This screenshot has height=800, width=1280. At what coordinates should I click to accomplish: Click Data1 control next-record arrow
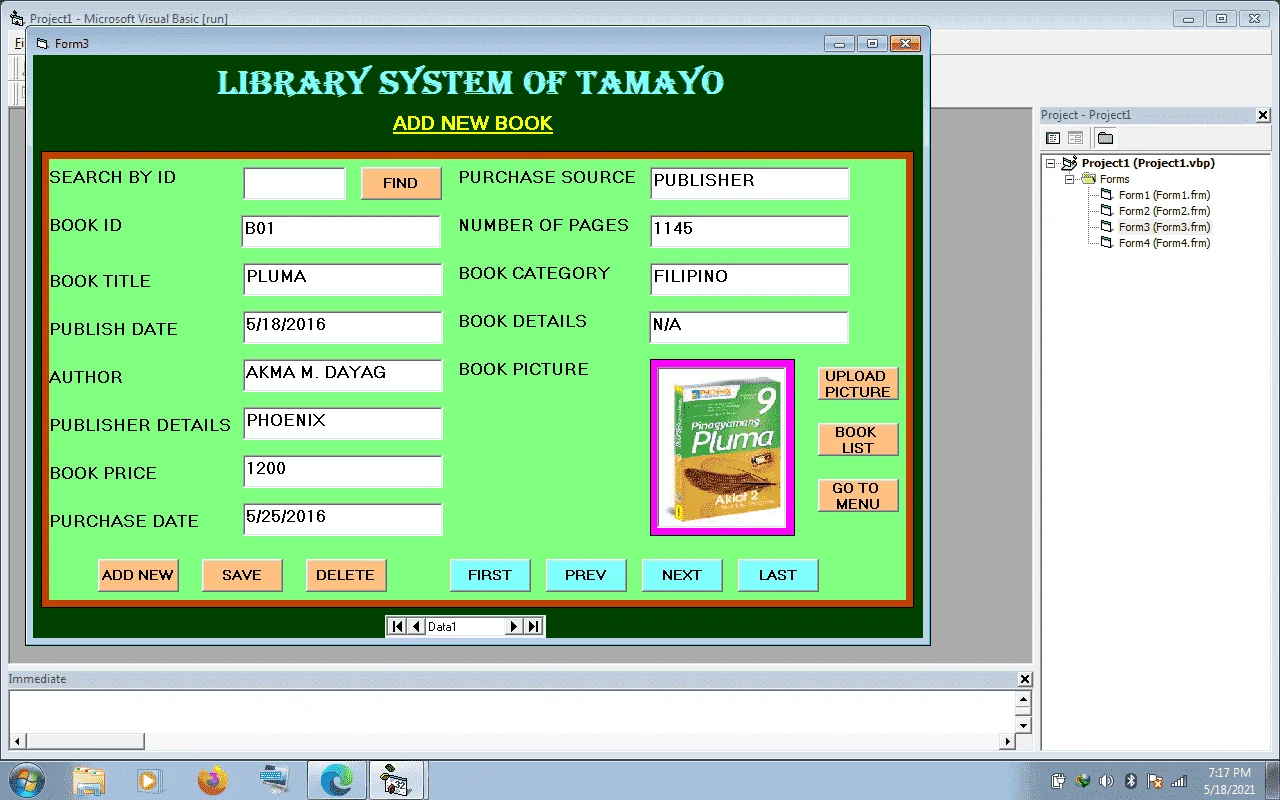[x=514, y=626]
